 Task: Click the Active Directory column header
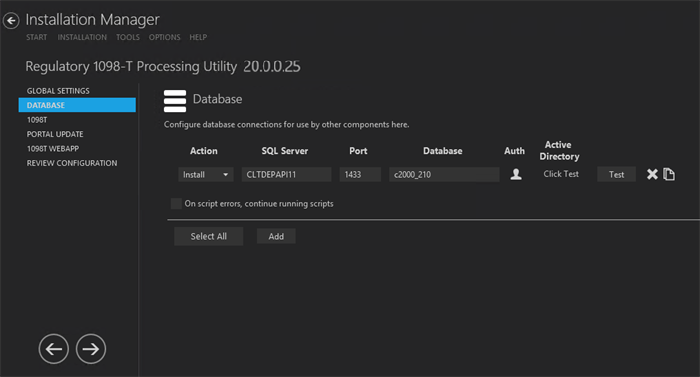coord(559,151)
